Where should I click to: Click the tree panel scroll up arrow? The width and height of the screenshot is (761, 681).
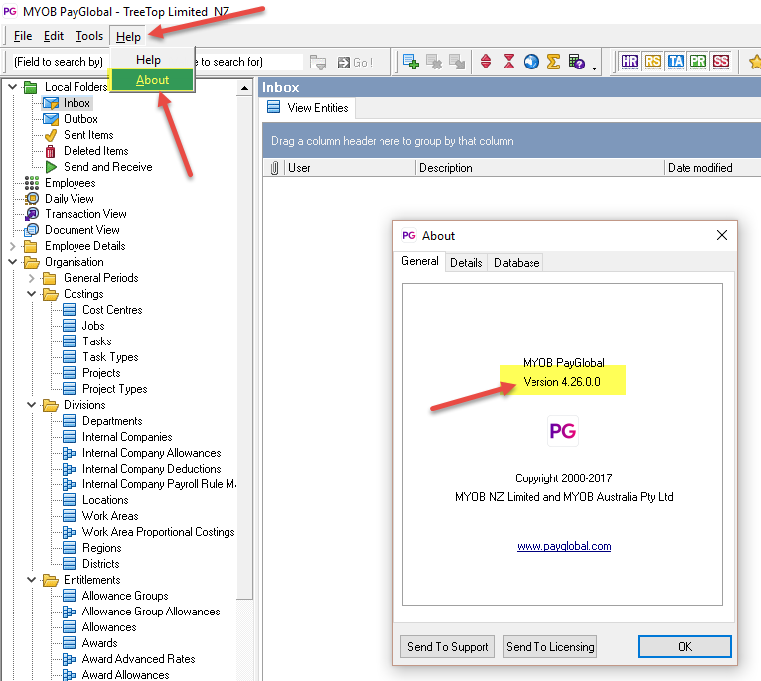pyautogui.click(x=245, y=88)
